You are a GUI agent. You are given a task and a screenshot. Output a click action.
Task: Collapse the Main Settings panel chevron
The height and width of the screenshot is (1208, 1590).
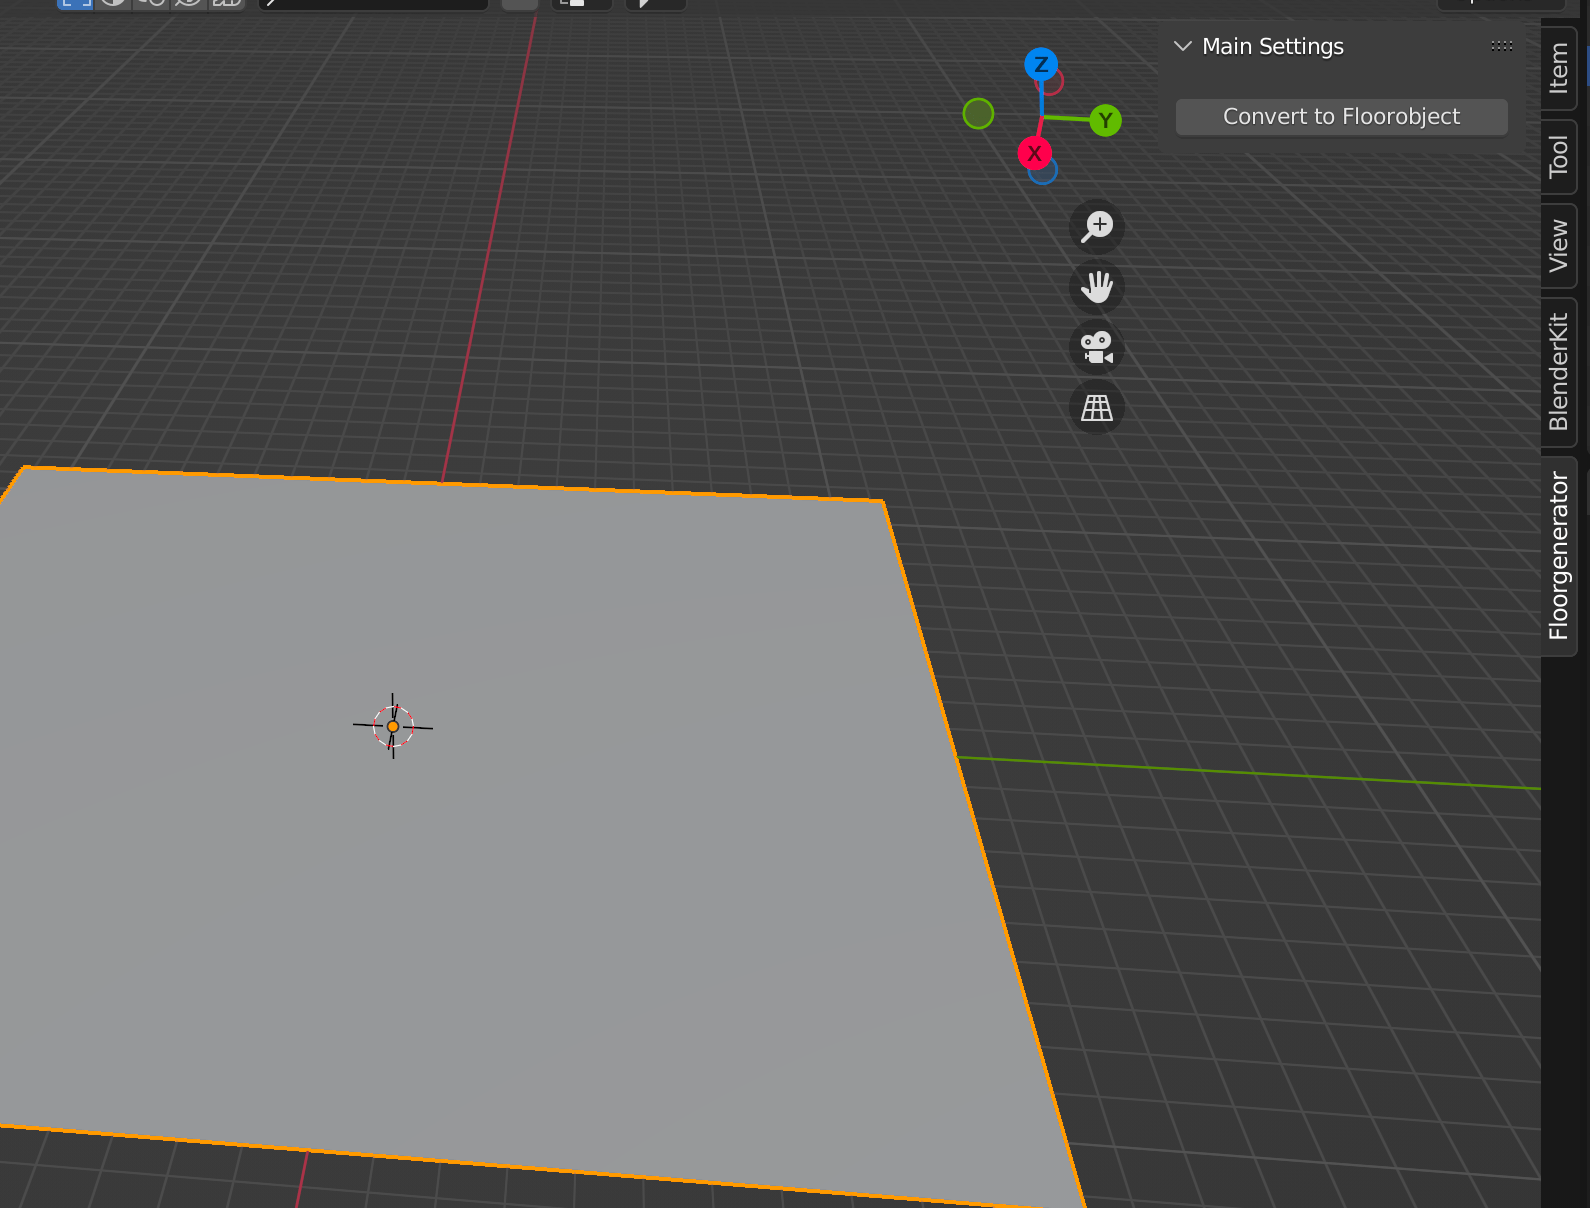tap(1183, 47)
